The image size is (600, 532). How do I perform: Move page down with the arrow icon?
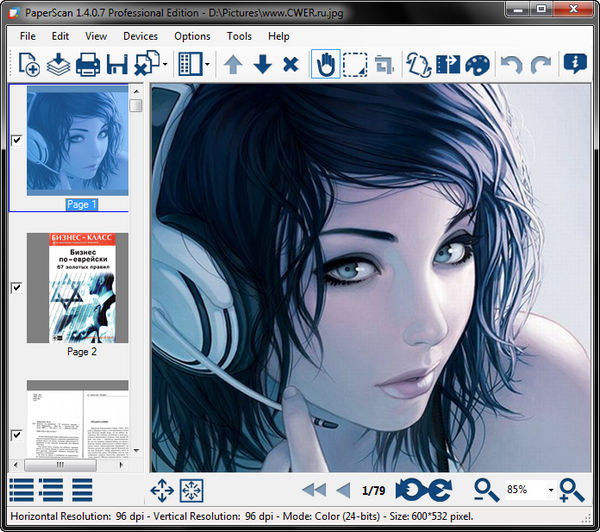pos(262,64)
